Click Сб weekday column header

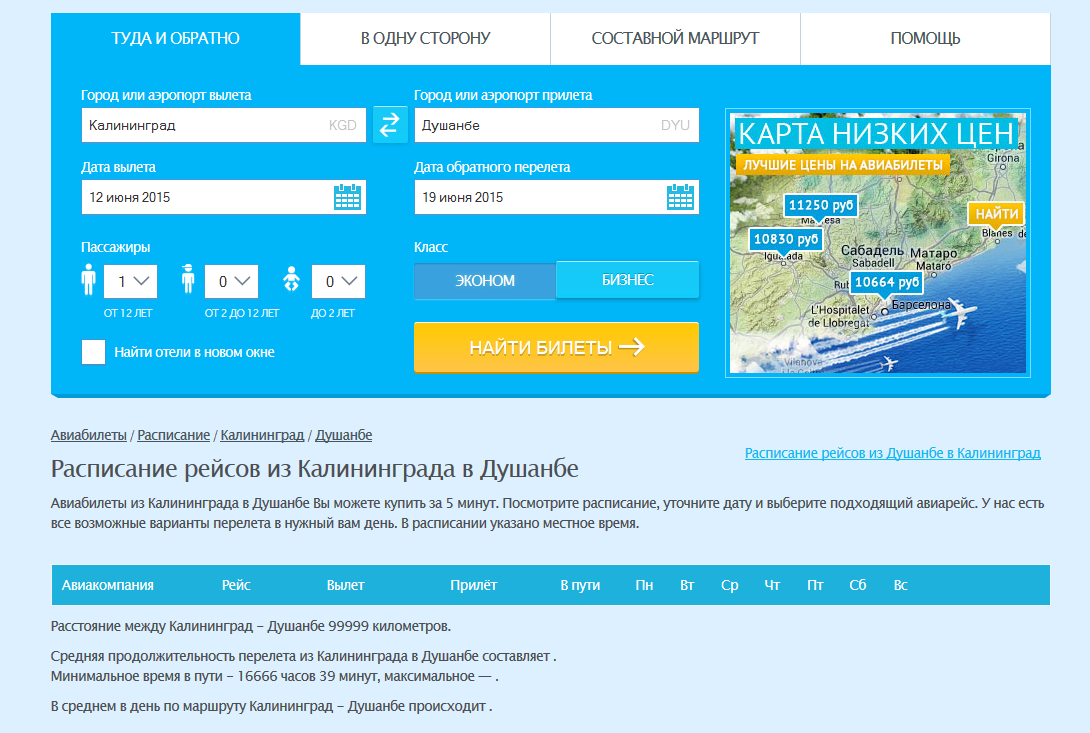[x=858, y=586]
